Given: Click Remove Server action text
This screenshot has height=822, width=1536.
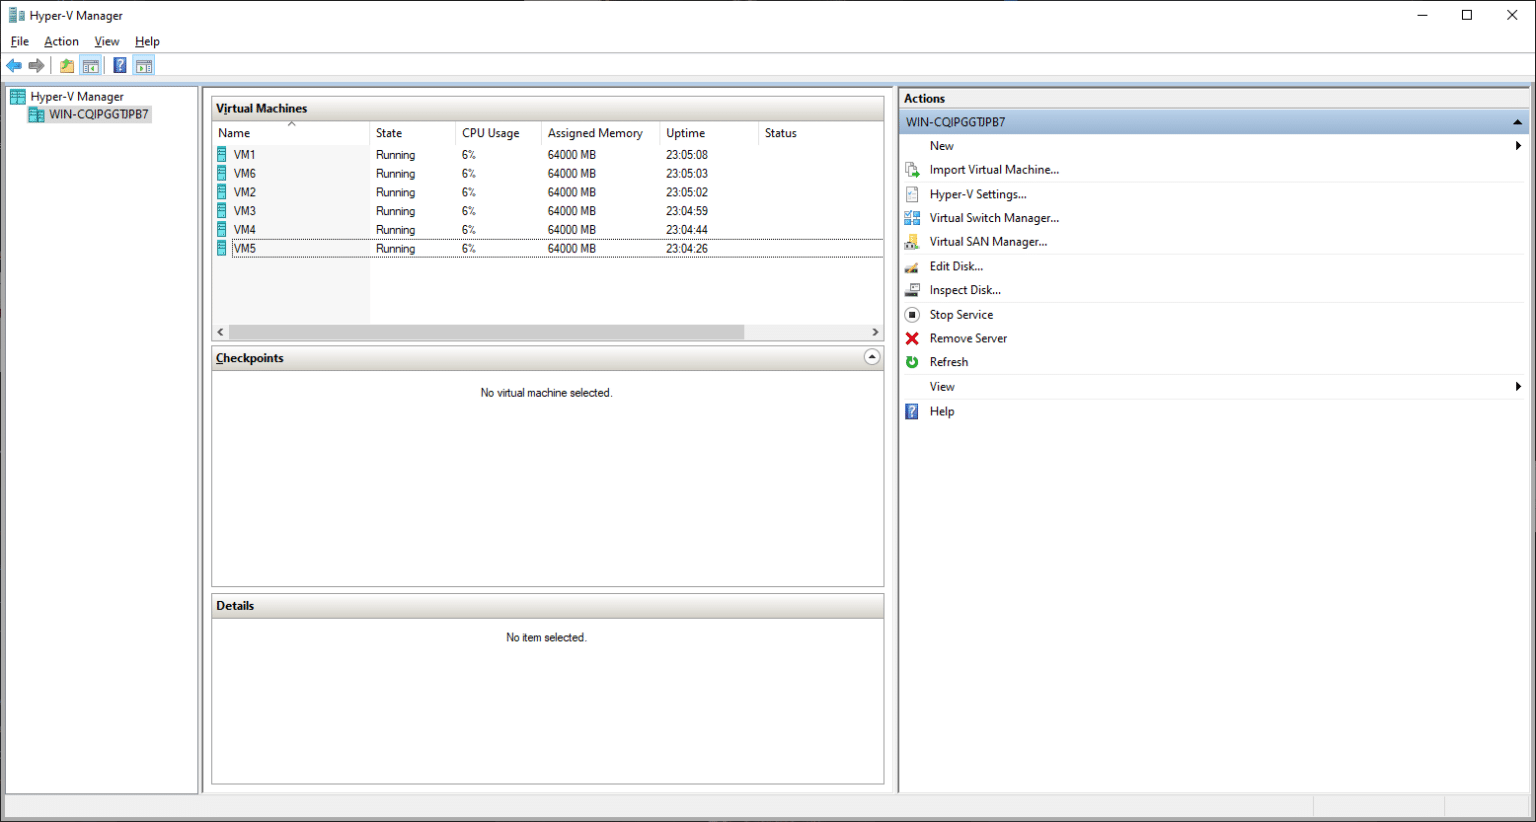Looking at the screenshot, I should click(x=968, y=338).
